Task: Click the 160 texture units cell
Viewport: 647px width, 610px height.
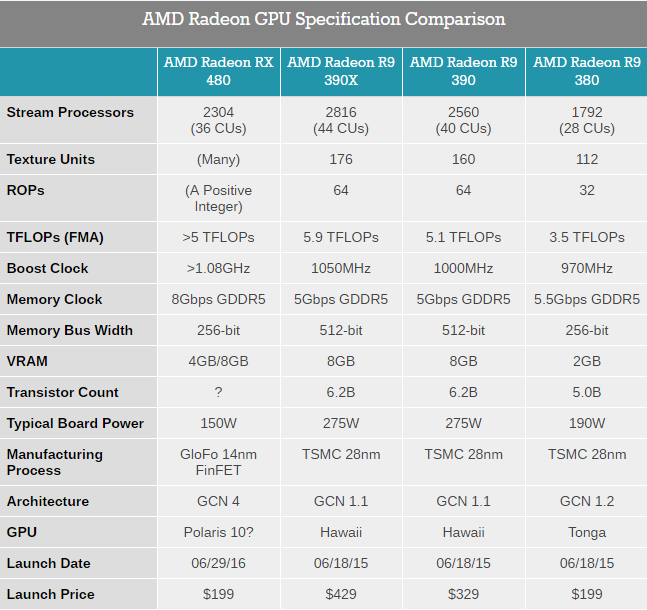Action: [x=464, y=159]
